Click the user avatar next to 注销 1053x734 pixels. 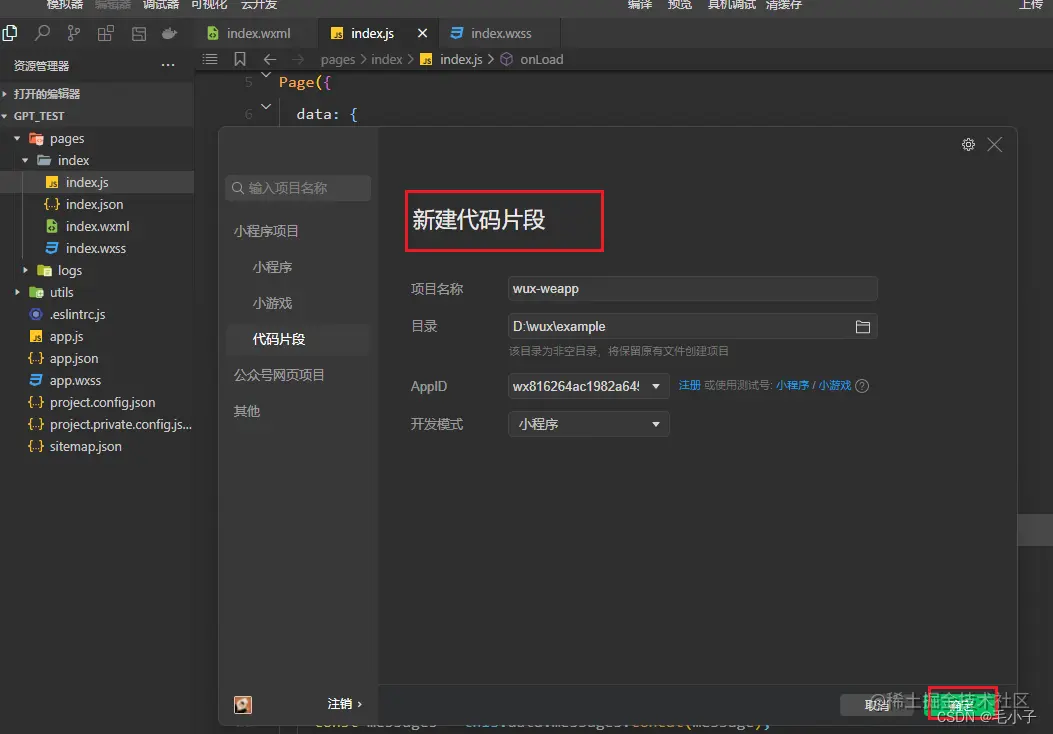pos(242,704)
